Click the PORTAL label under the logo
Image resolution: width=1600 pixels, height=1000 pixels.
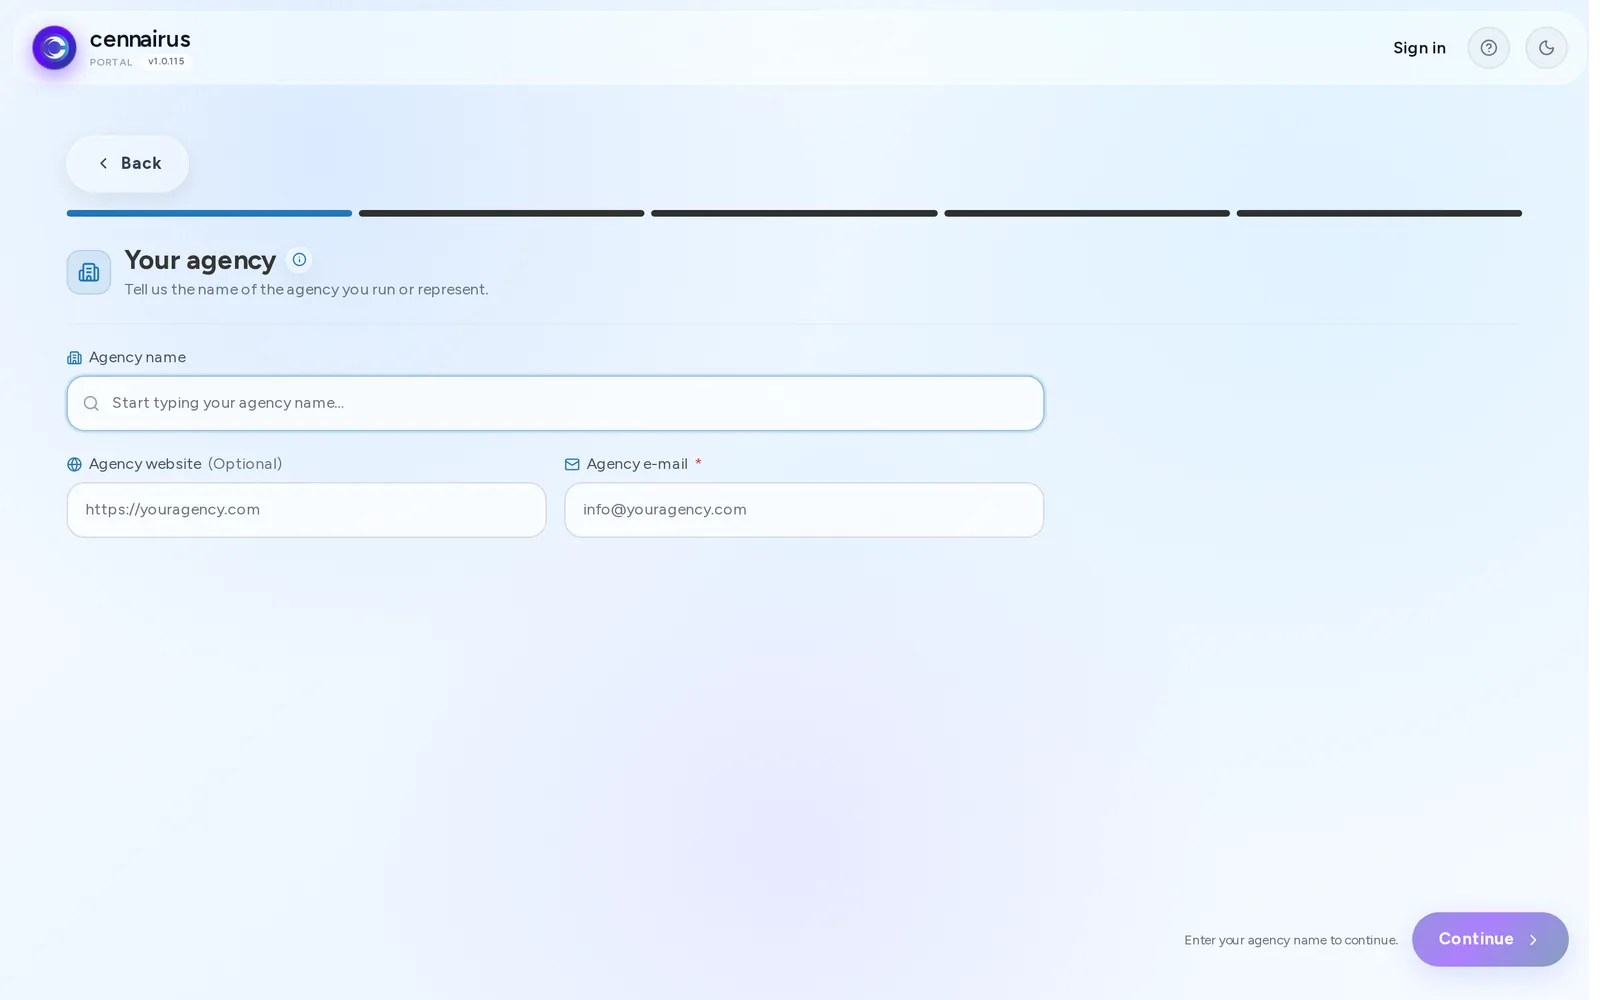pyautogui.click(x=111, y=62)
